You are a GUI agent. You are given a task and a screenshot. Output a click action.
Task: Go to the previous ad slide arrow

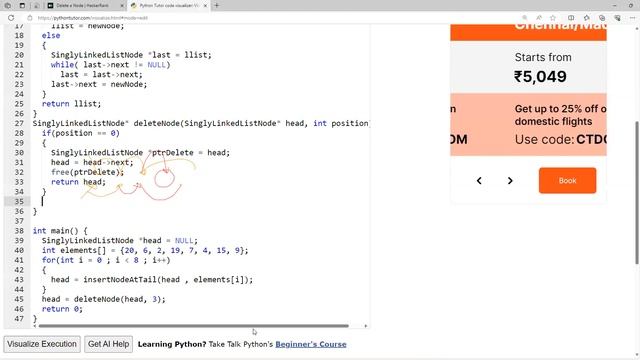pos(479,180)
